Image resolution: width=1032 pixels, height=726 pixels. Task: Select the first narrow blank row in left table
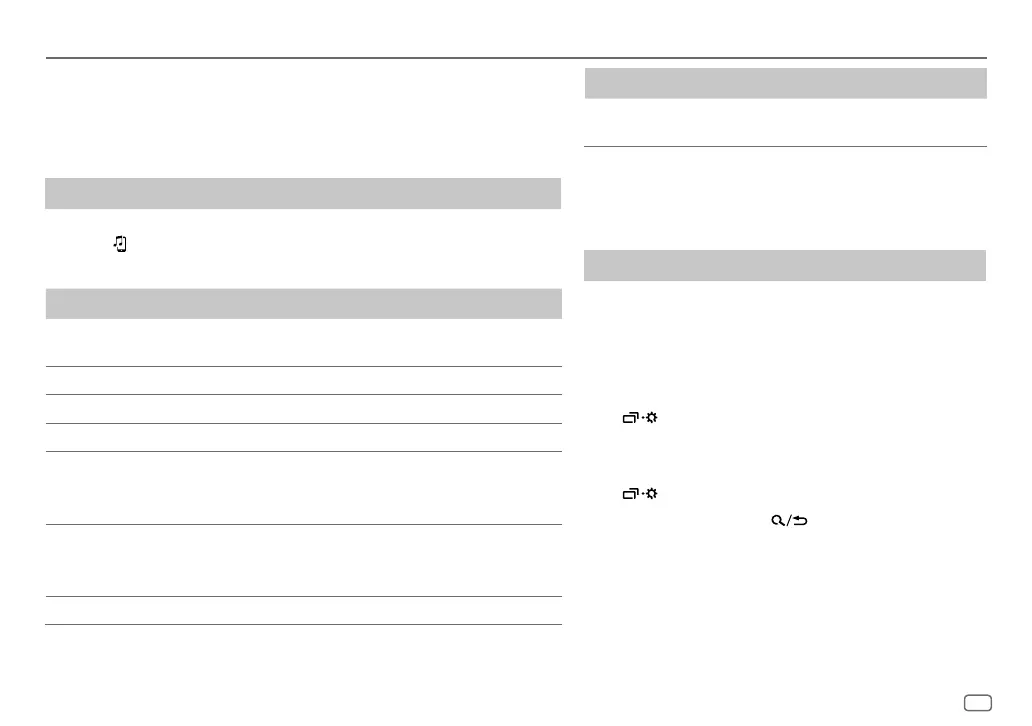[303, 380]
